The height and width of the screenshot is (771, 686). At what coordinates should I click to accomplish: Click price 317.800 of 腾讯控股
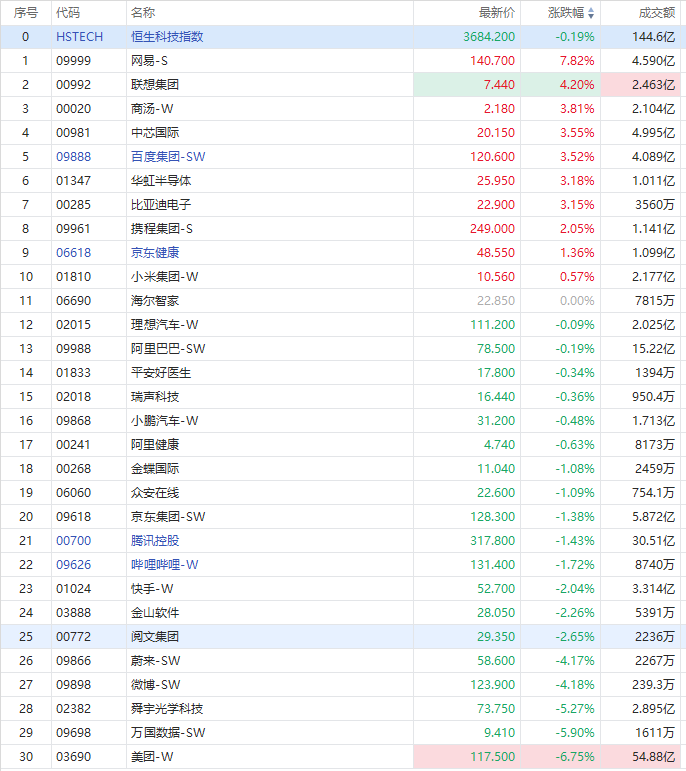tap(492, 541)
